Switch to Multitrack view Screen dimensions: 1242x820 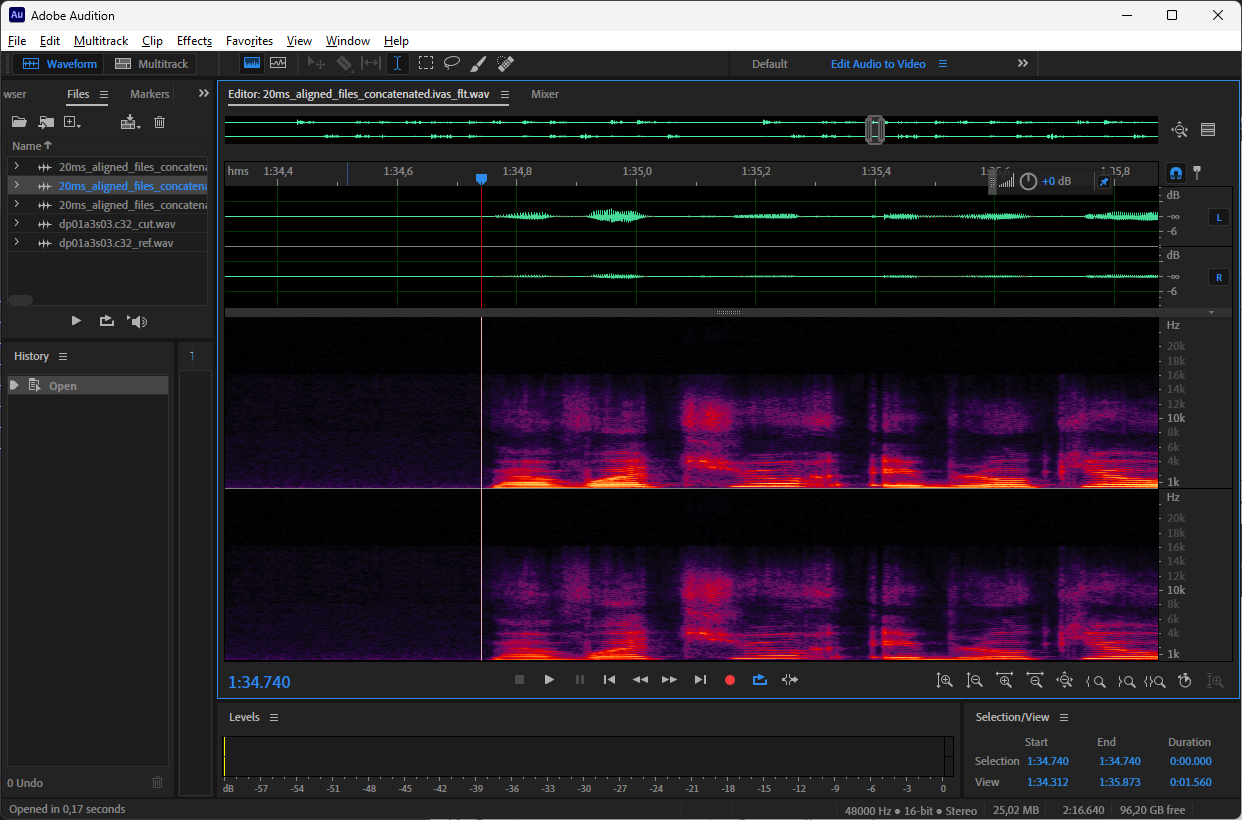tap(152, 64)
